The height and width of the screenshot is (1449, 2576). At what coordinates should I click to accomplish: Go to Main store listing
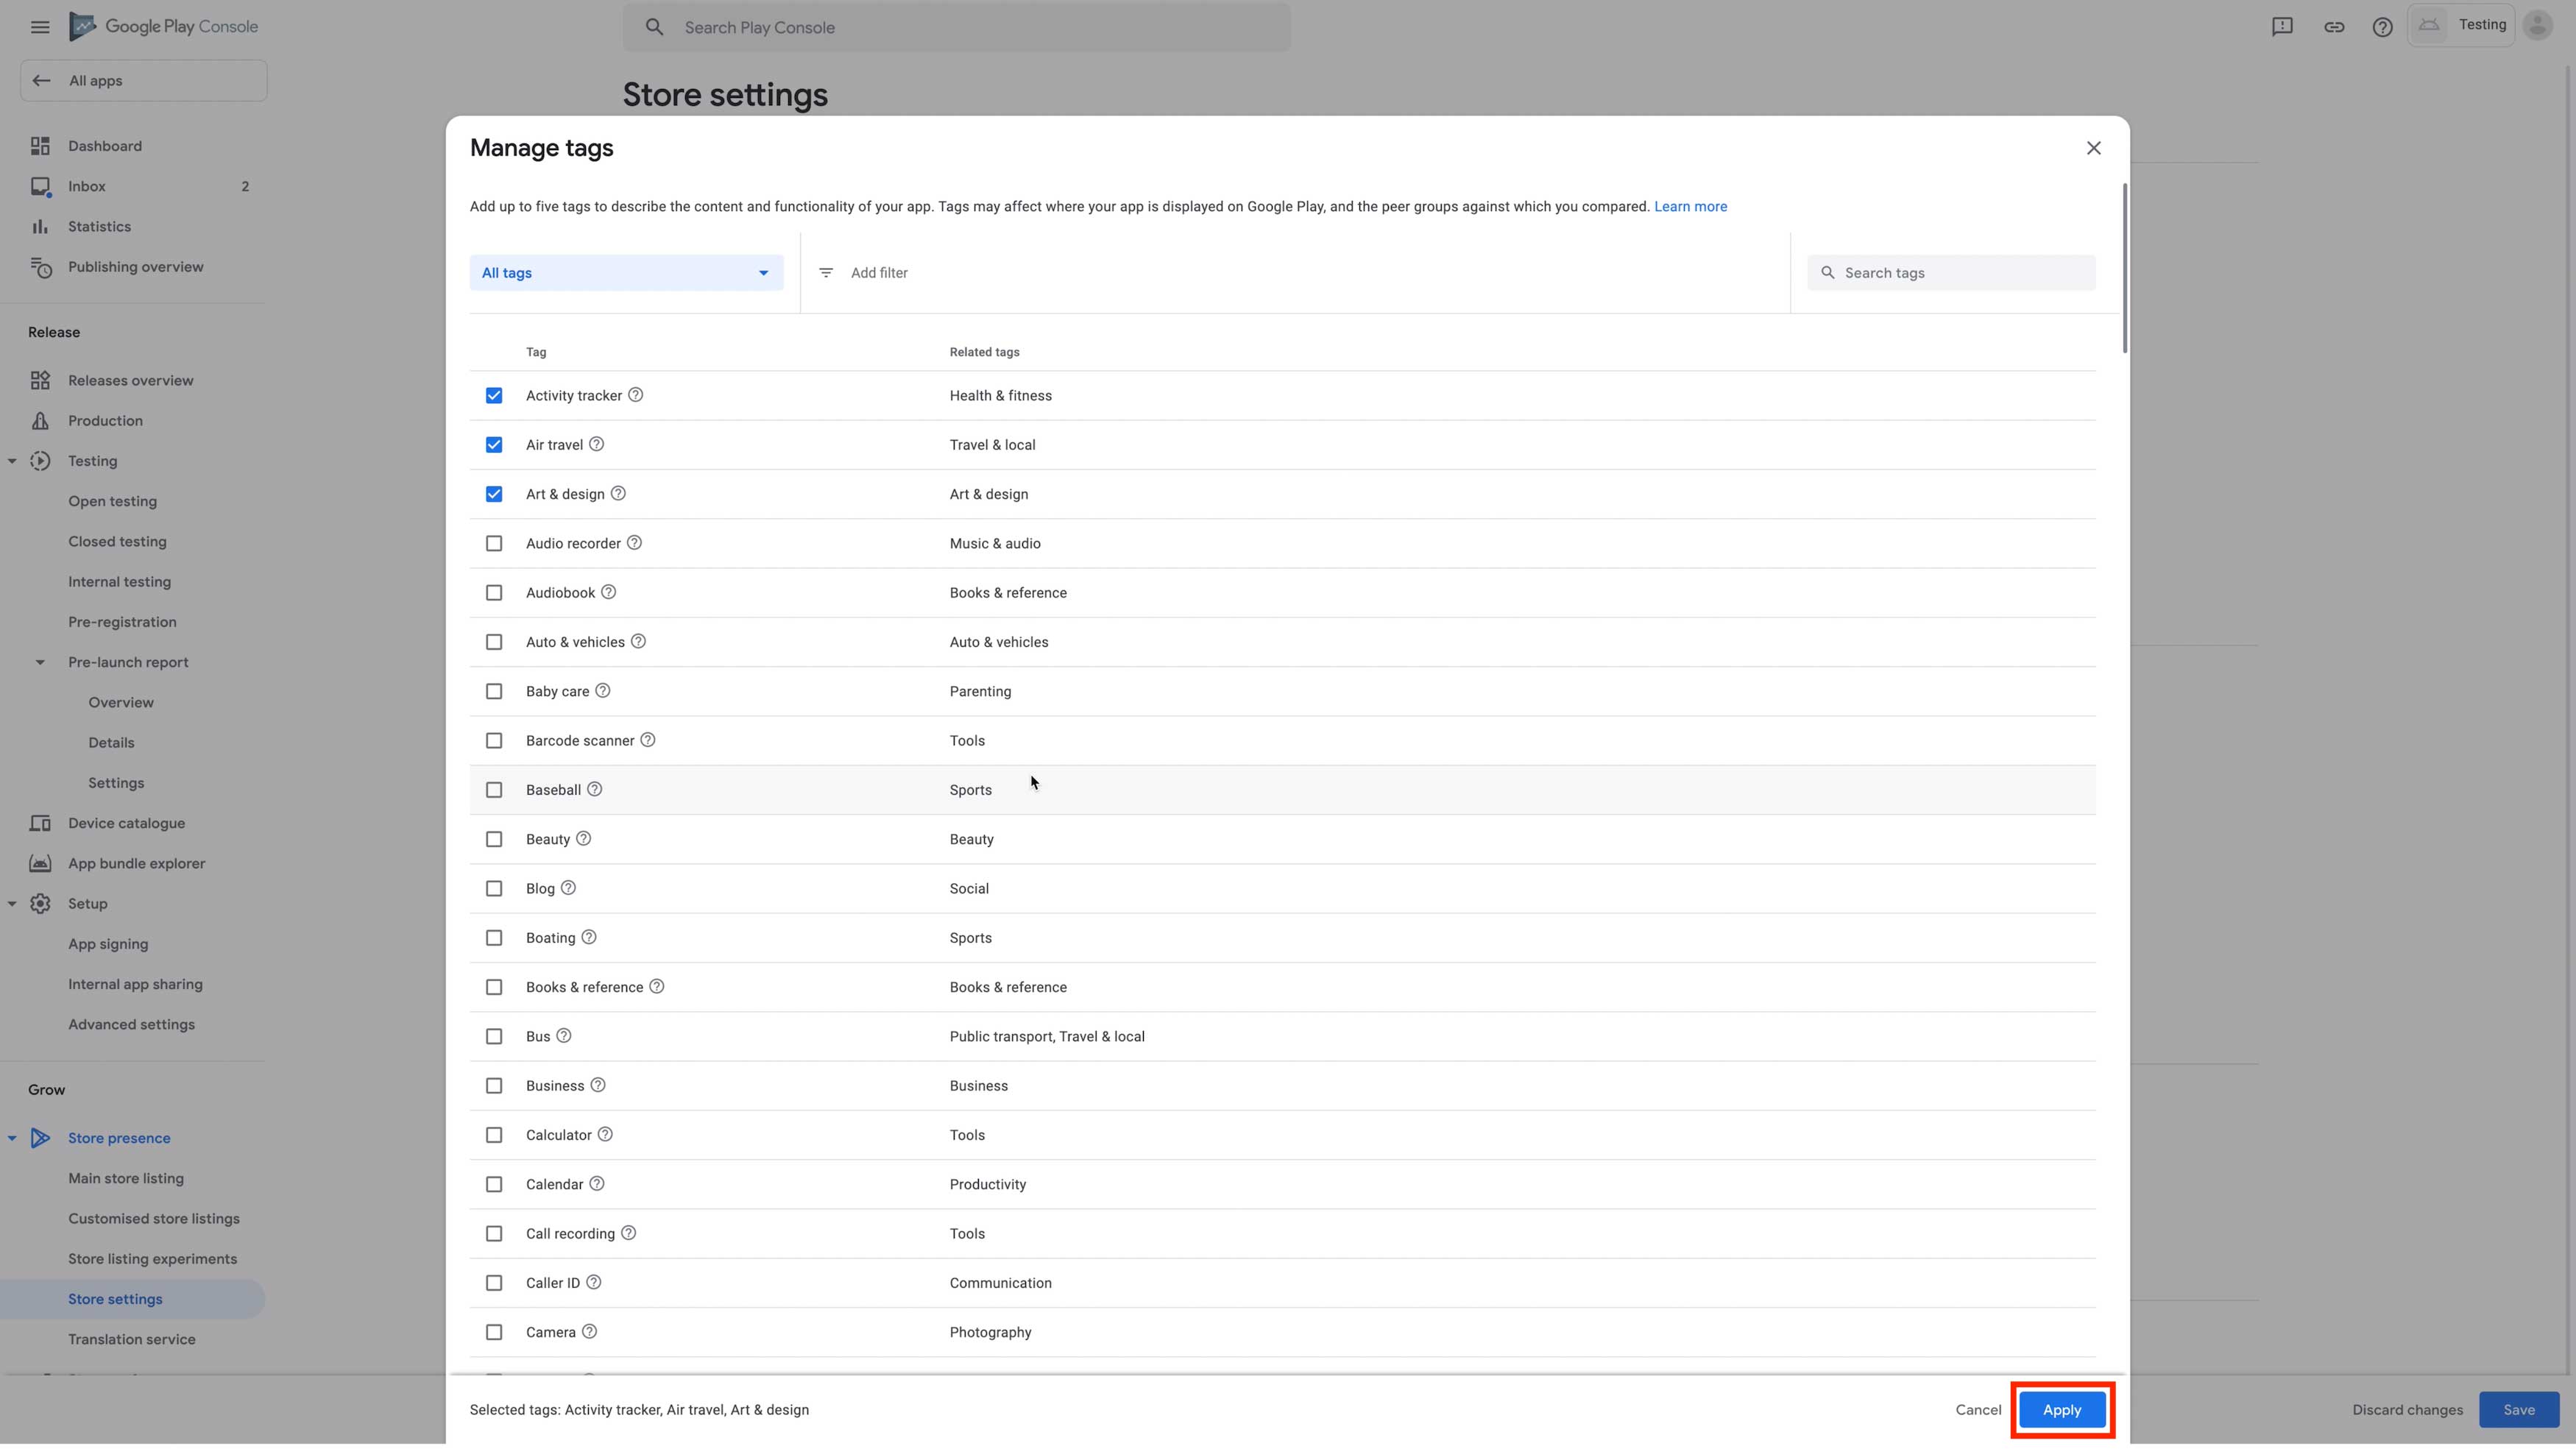pyautogui.click(x=126, y=1178)
